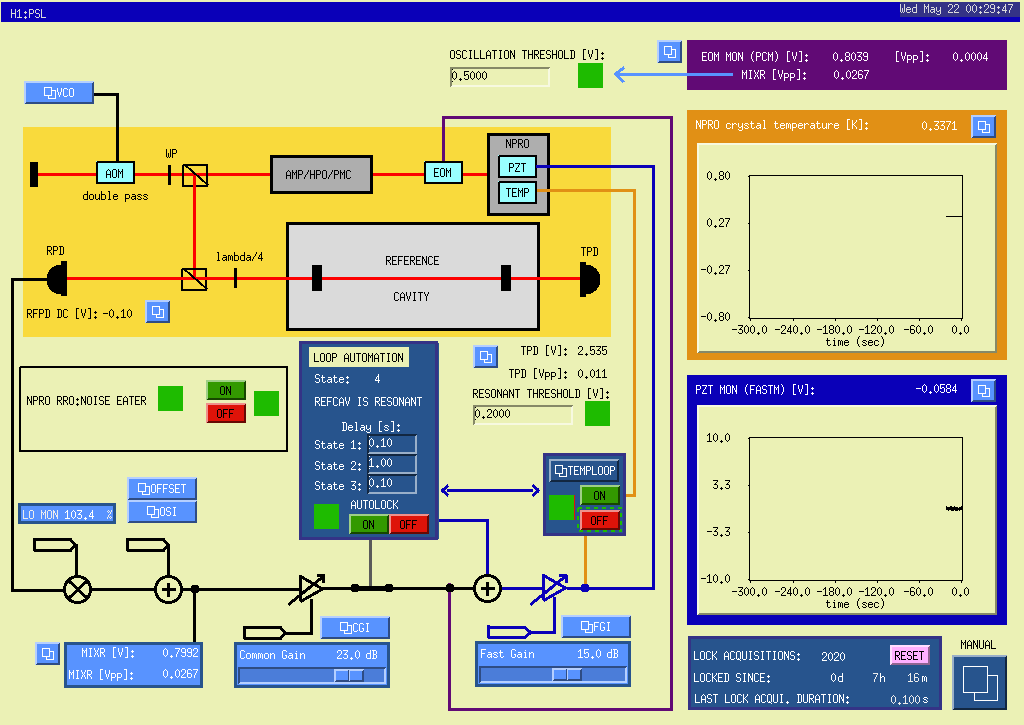Click the AMP/HPO/PMC block
The width and height of the screenshot is (1024, 725).
point(321,174)
